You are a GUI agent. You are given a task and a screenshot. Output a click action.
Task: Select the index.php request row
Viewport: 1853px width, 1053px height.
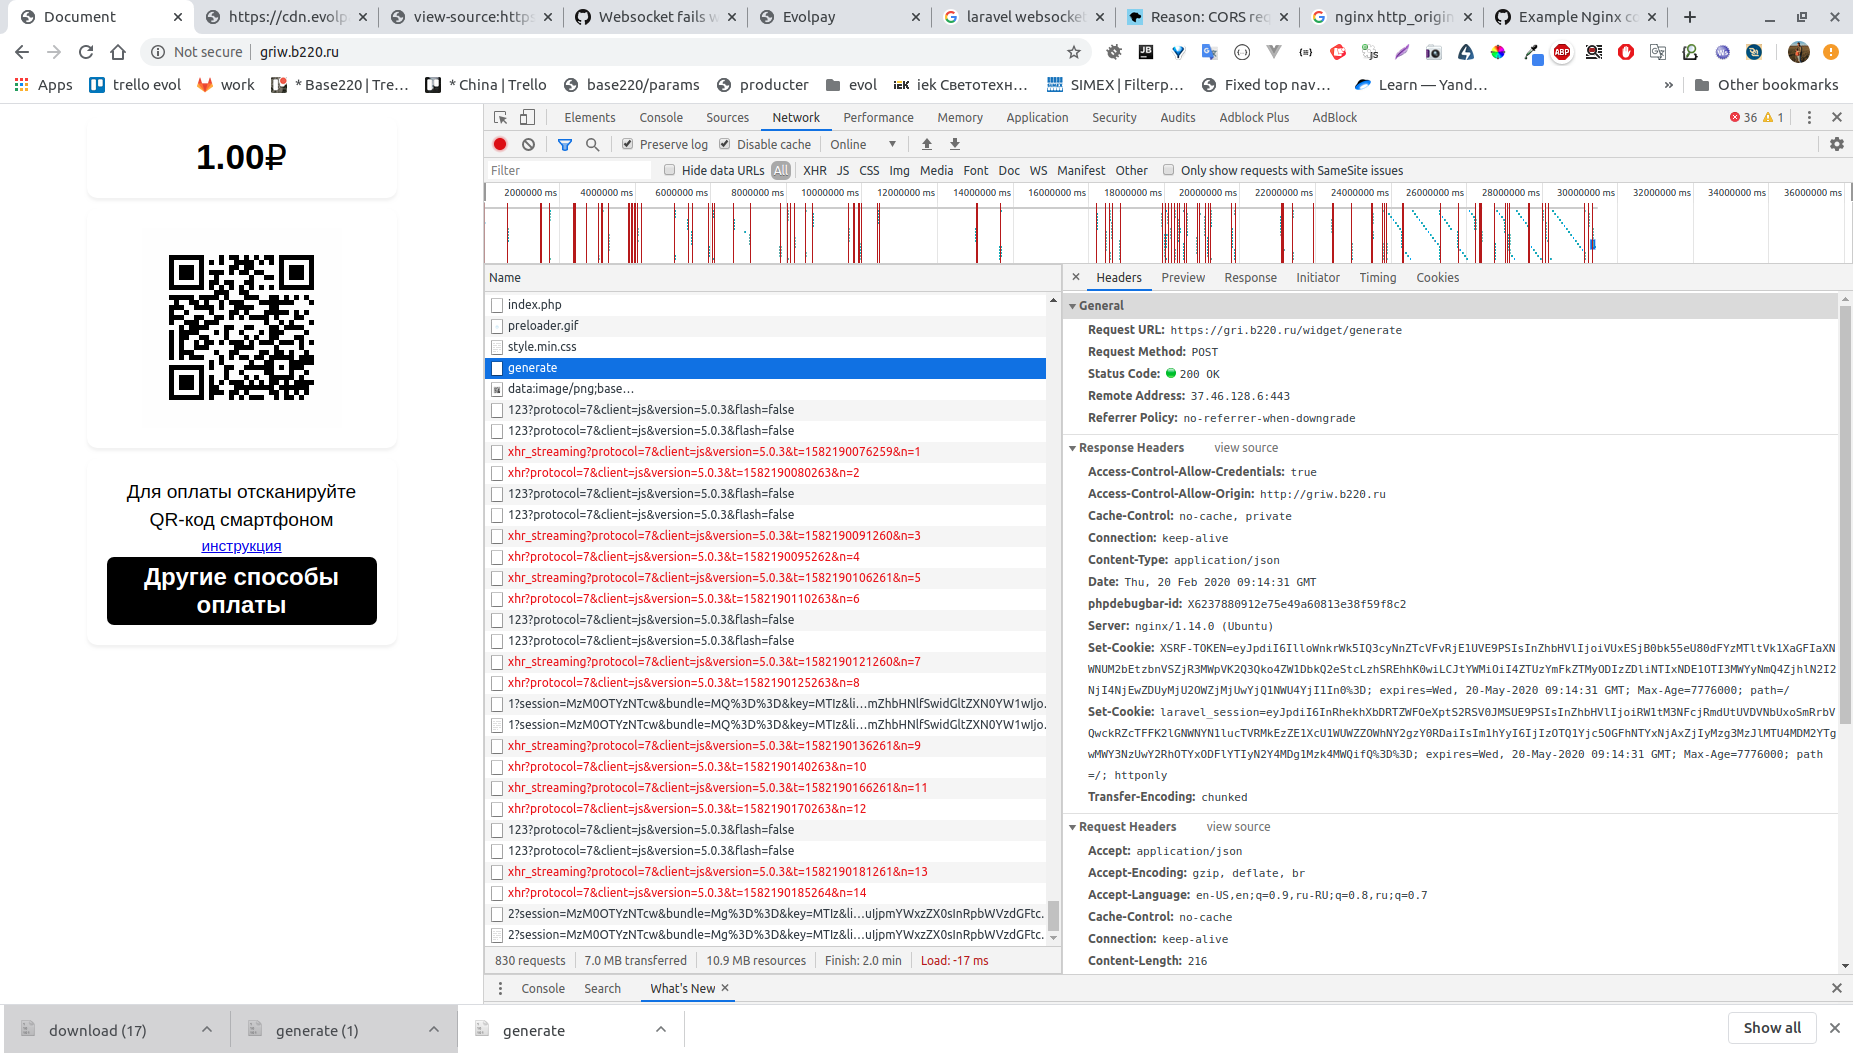(766, 304)
